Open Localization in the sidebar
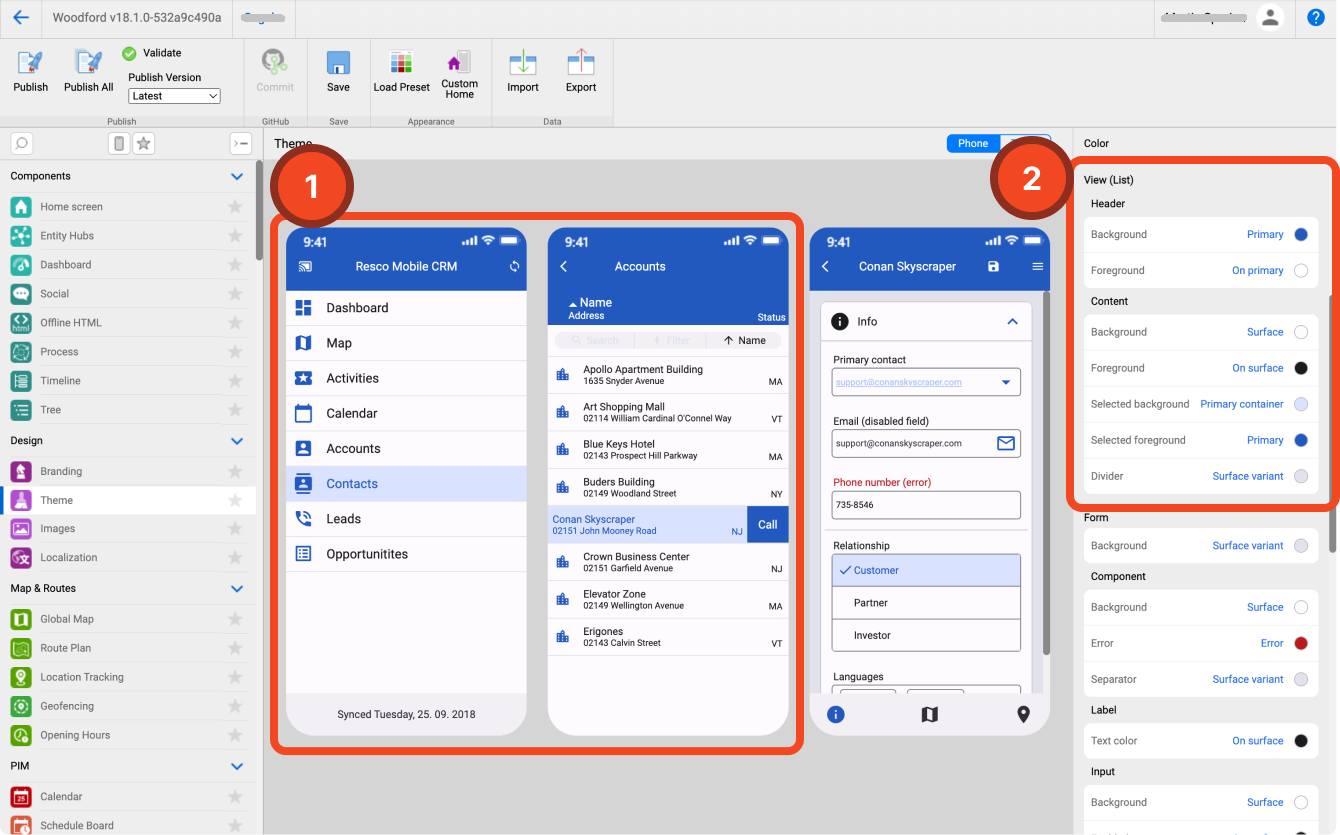The image size is (1340, 835). coord(68,558)
